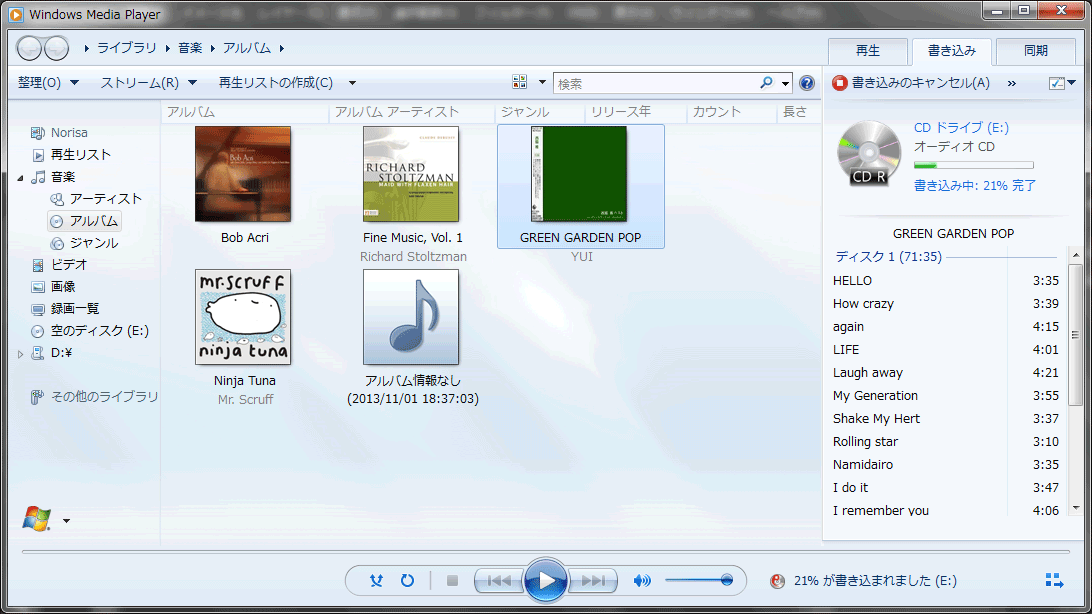Switch to 書き込み tab
The width and height of the screenshot is (1092, 614).
pyautogui.click(x=952, y=51)
